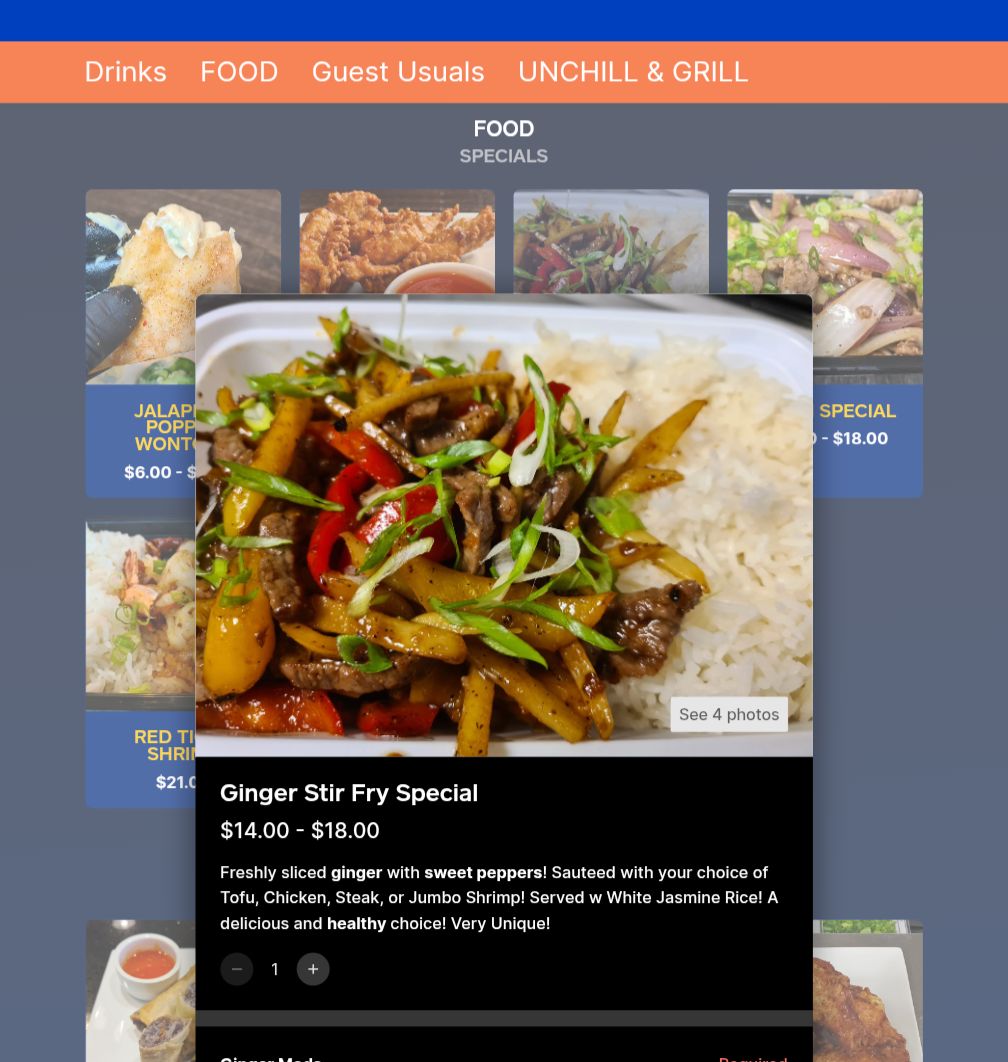This screenshot has height=1062, width=1008.
Task: Click the SPECIALS section subheading
Action: pos(504,156)
